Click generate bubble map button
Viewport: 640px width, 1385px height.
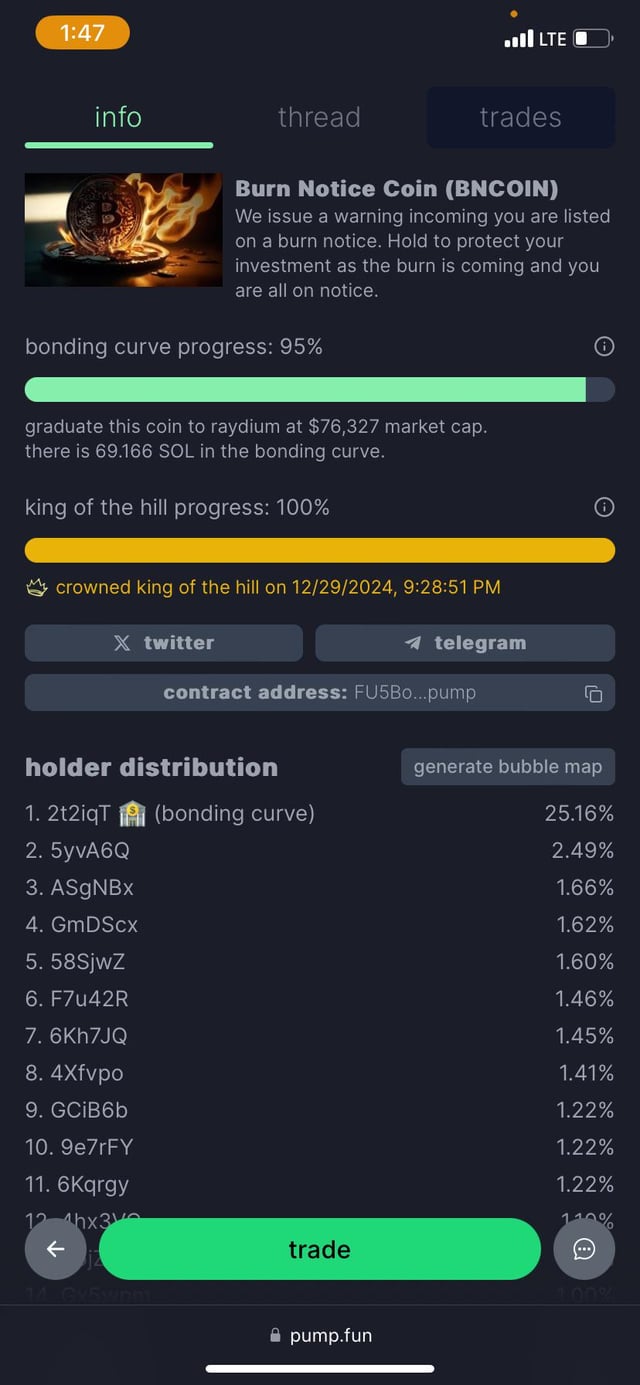pos(508,767)
